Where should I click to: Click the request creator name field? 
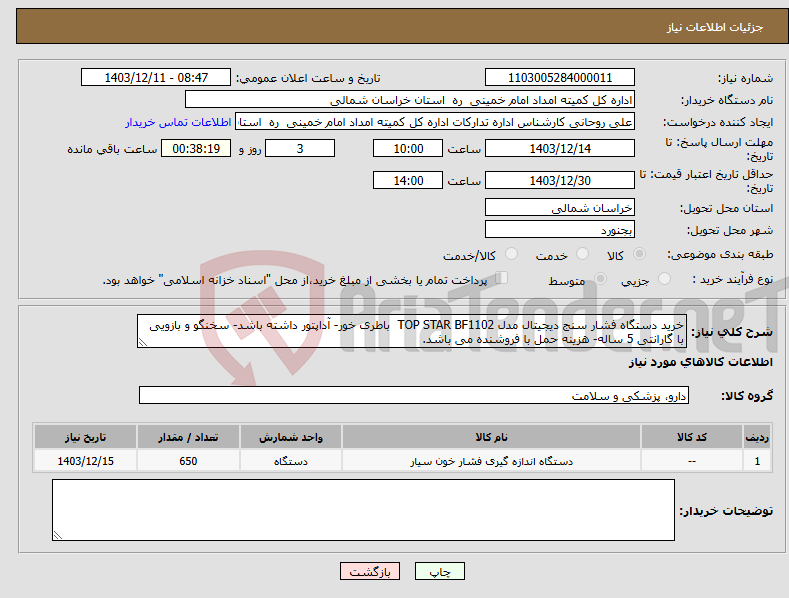[x=435, y=122]
